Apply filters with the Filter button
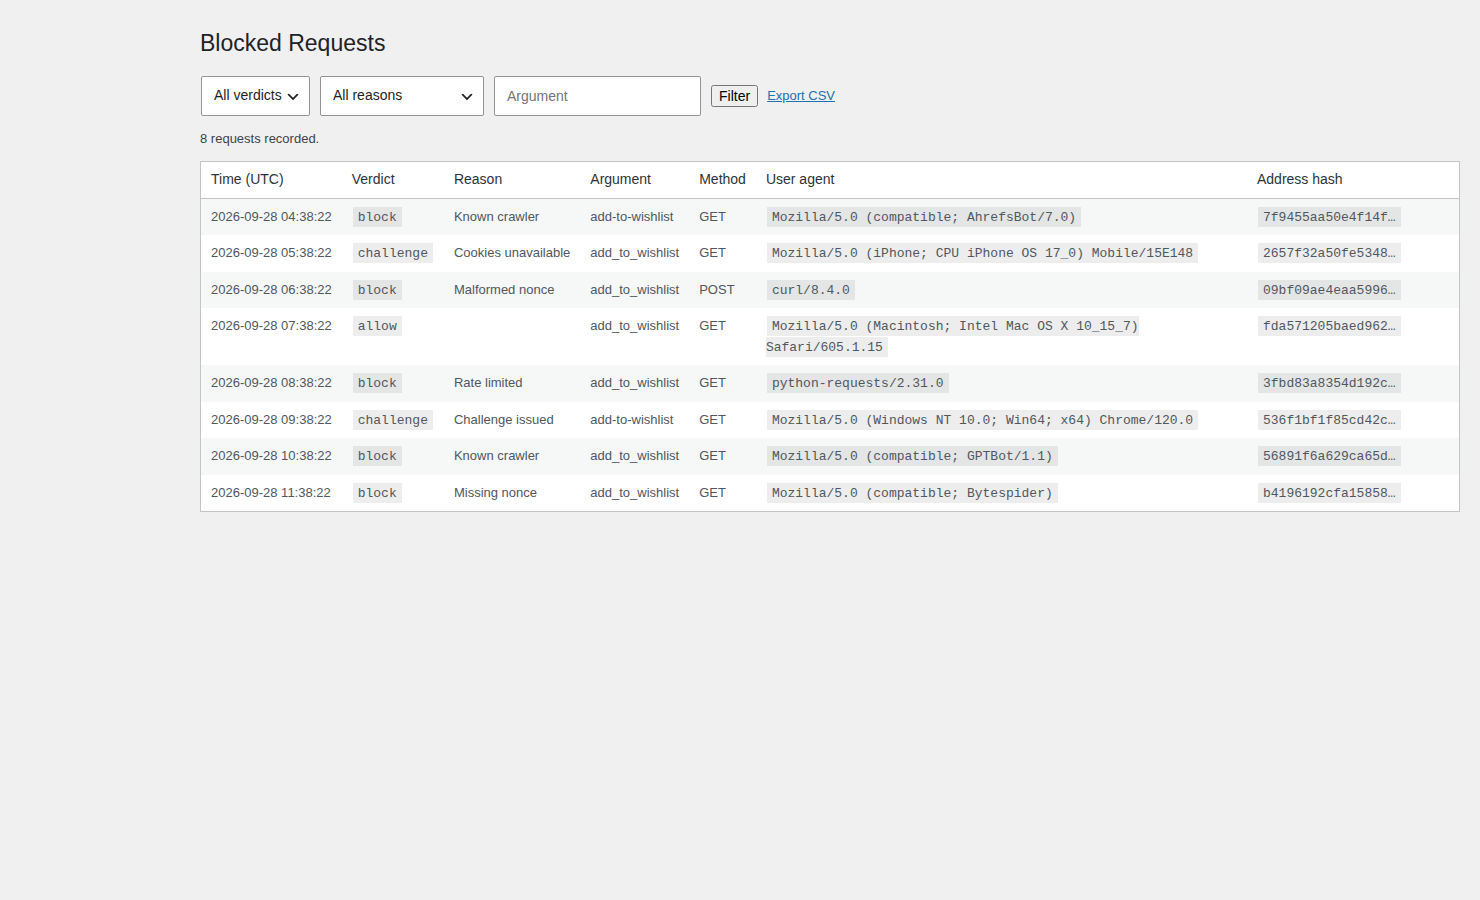 tap(734, 96)
